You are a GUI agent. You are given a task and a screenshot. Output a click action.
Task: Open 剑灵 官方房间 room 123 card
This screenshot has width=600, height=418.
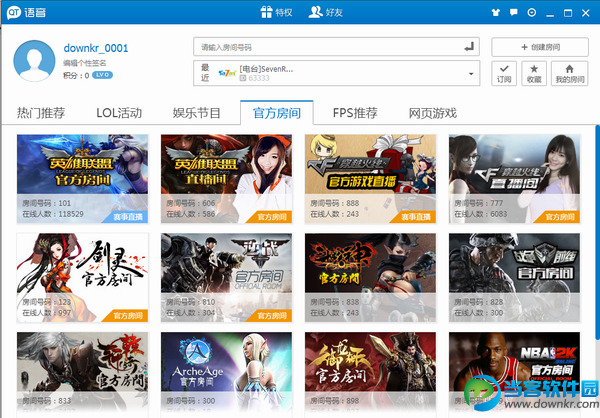[x=82, y=278]
